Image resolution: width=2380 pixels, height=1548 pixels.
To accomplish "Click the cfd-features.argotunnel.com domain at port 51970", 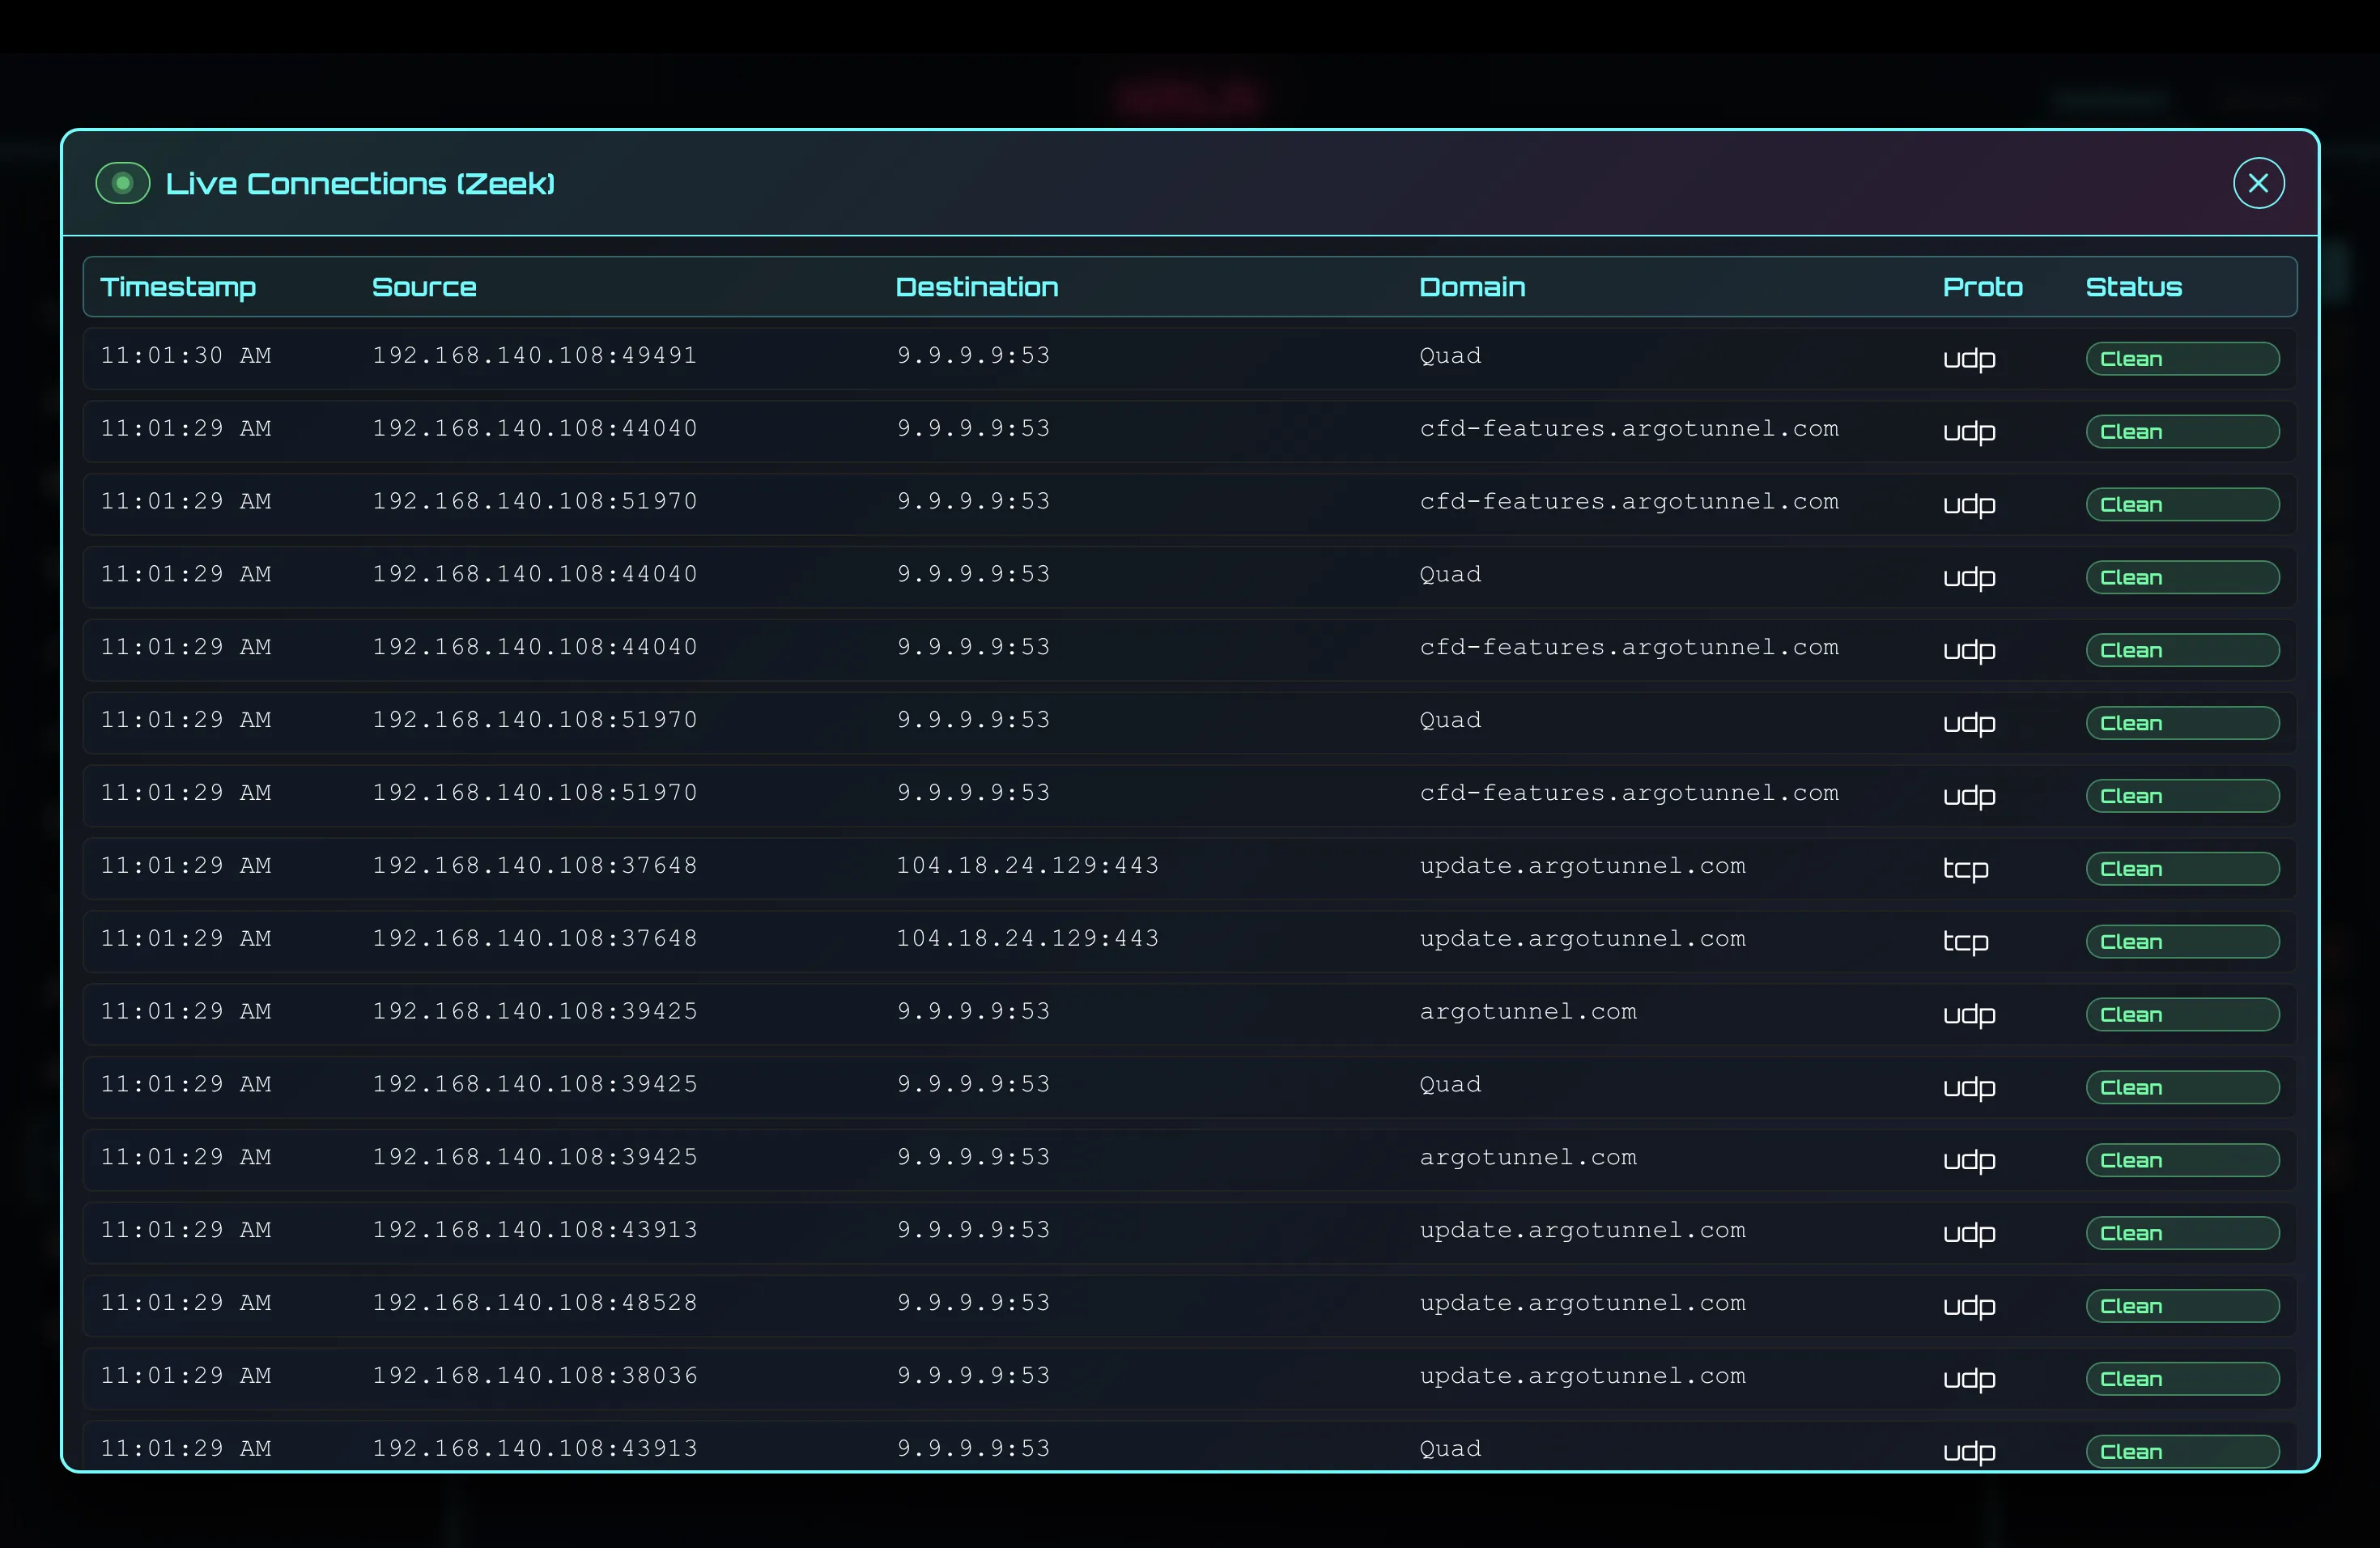I will coord(1629,501).
